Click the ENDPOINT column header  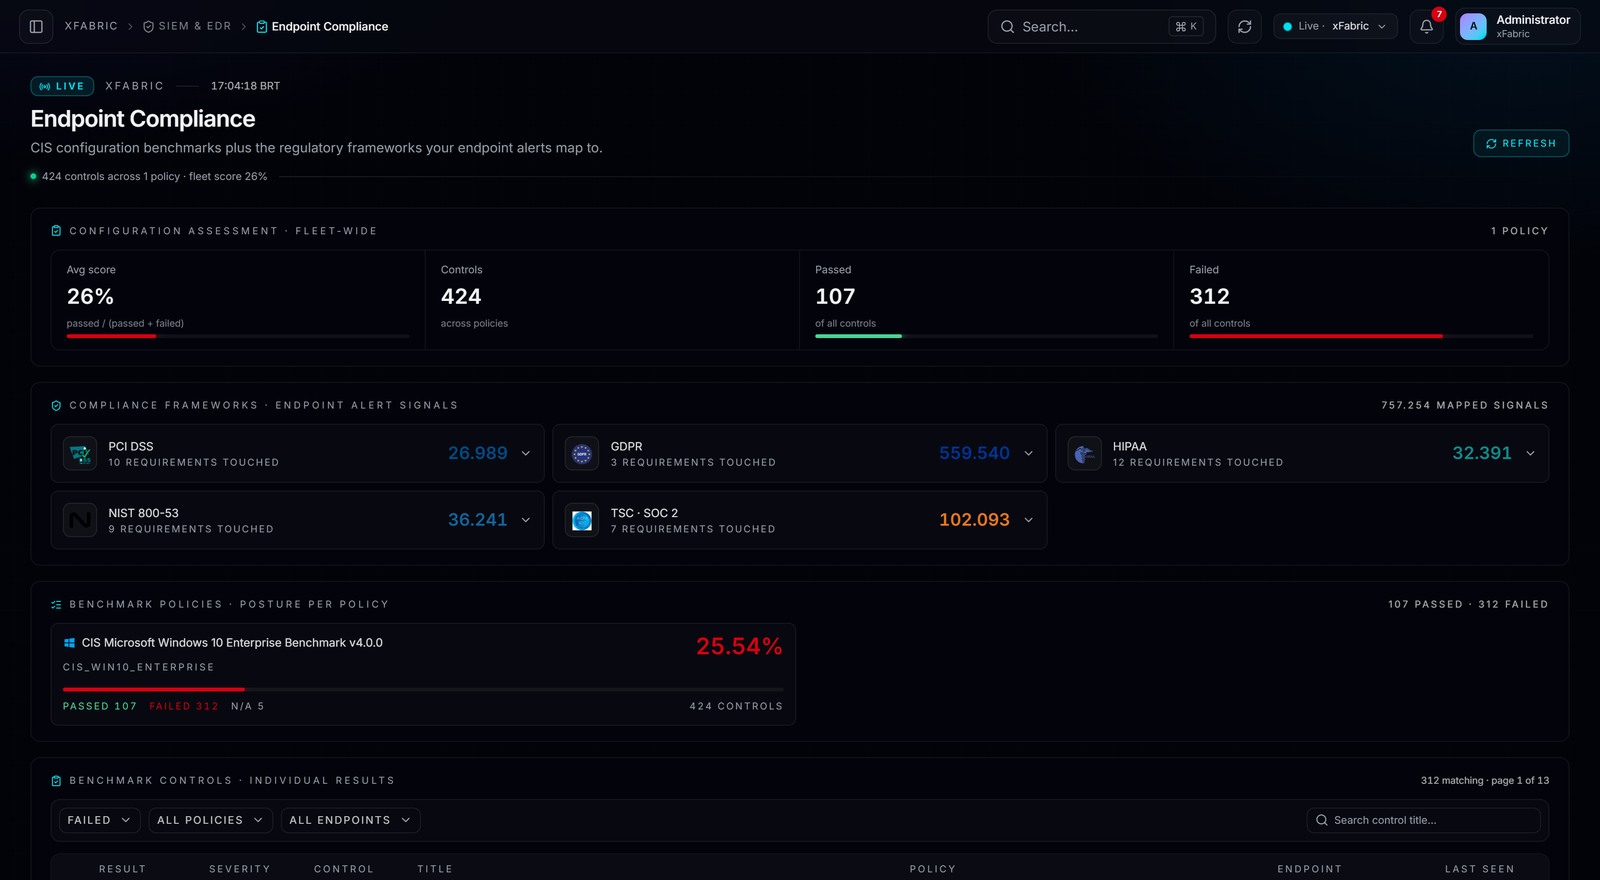[x=1309, y=870]
